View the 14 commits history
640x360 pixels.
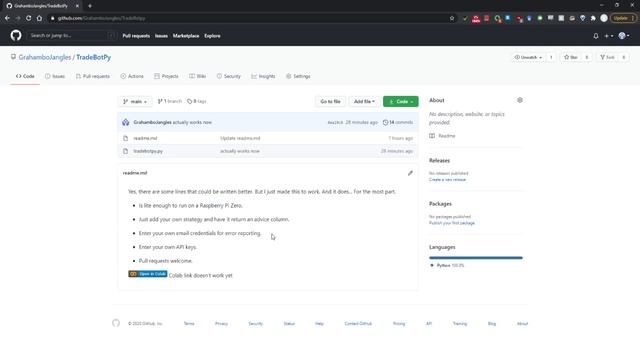[x=398, y=122]
